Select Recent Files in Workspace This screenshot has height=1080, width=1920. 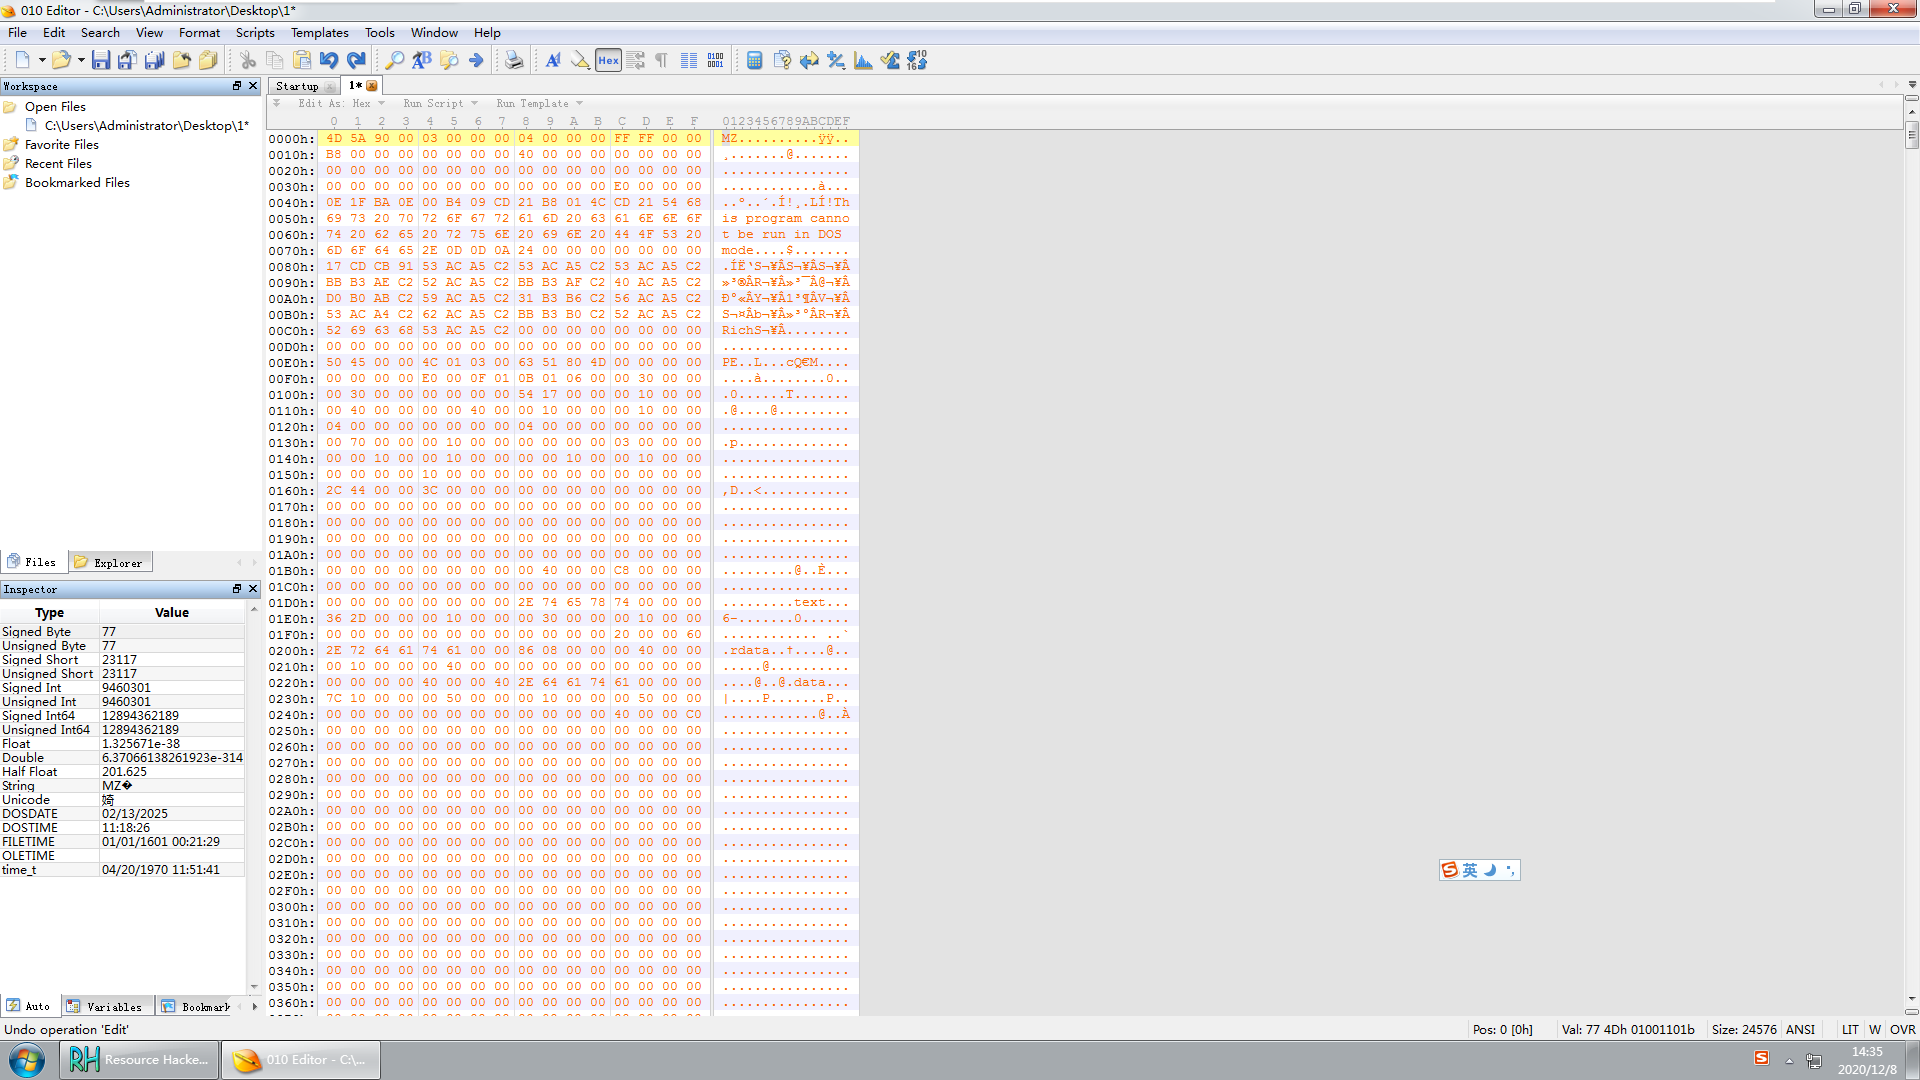pos(58,164)
